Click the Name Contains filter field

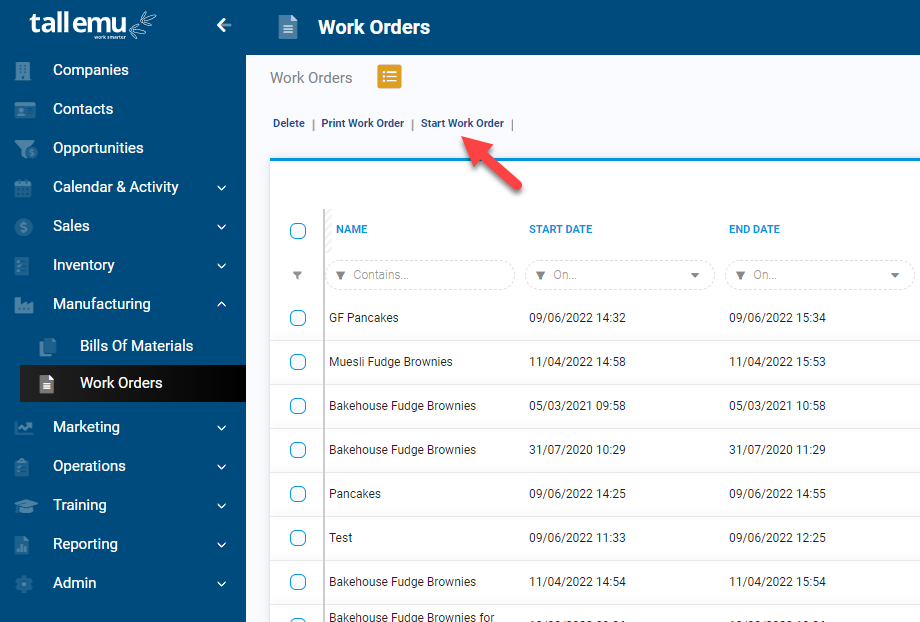click(x=420, y=275)
